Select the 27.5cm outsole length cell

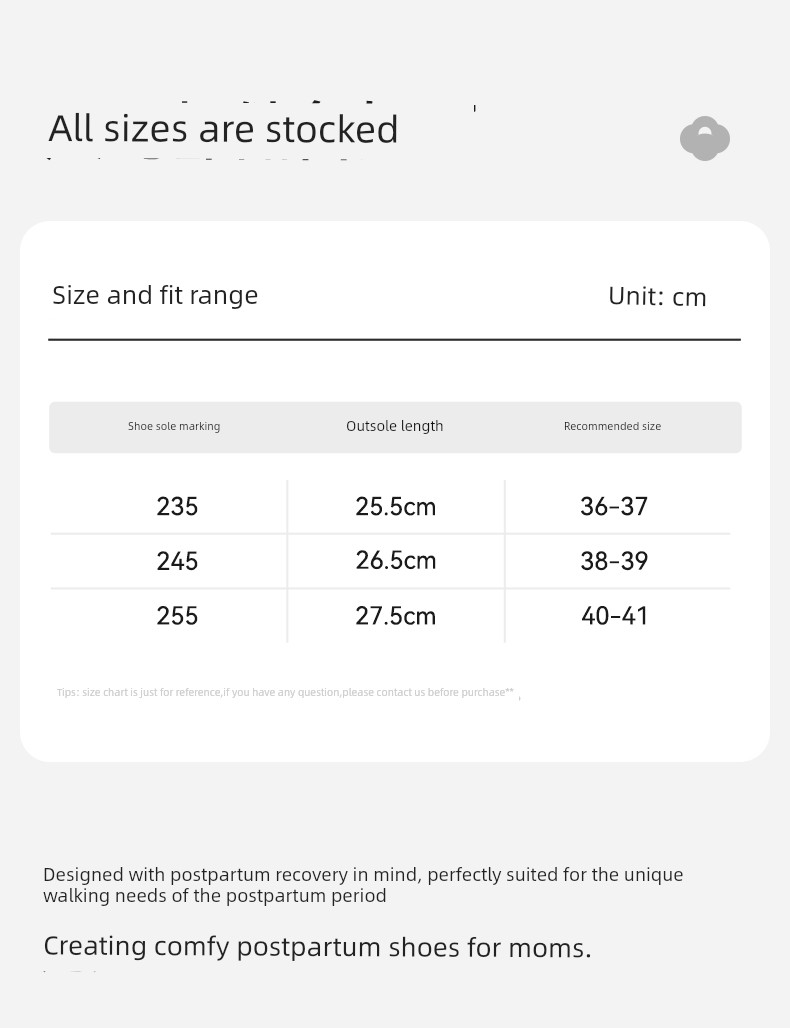395,616
